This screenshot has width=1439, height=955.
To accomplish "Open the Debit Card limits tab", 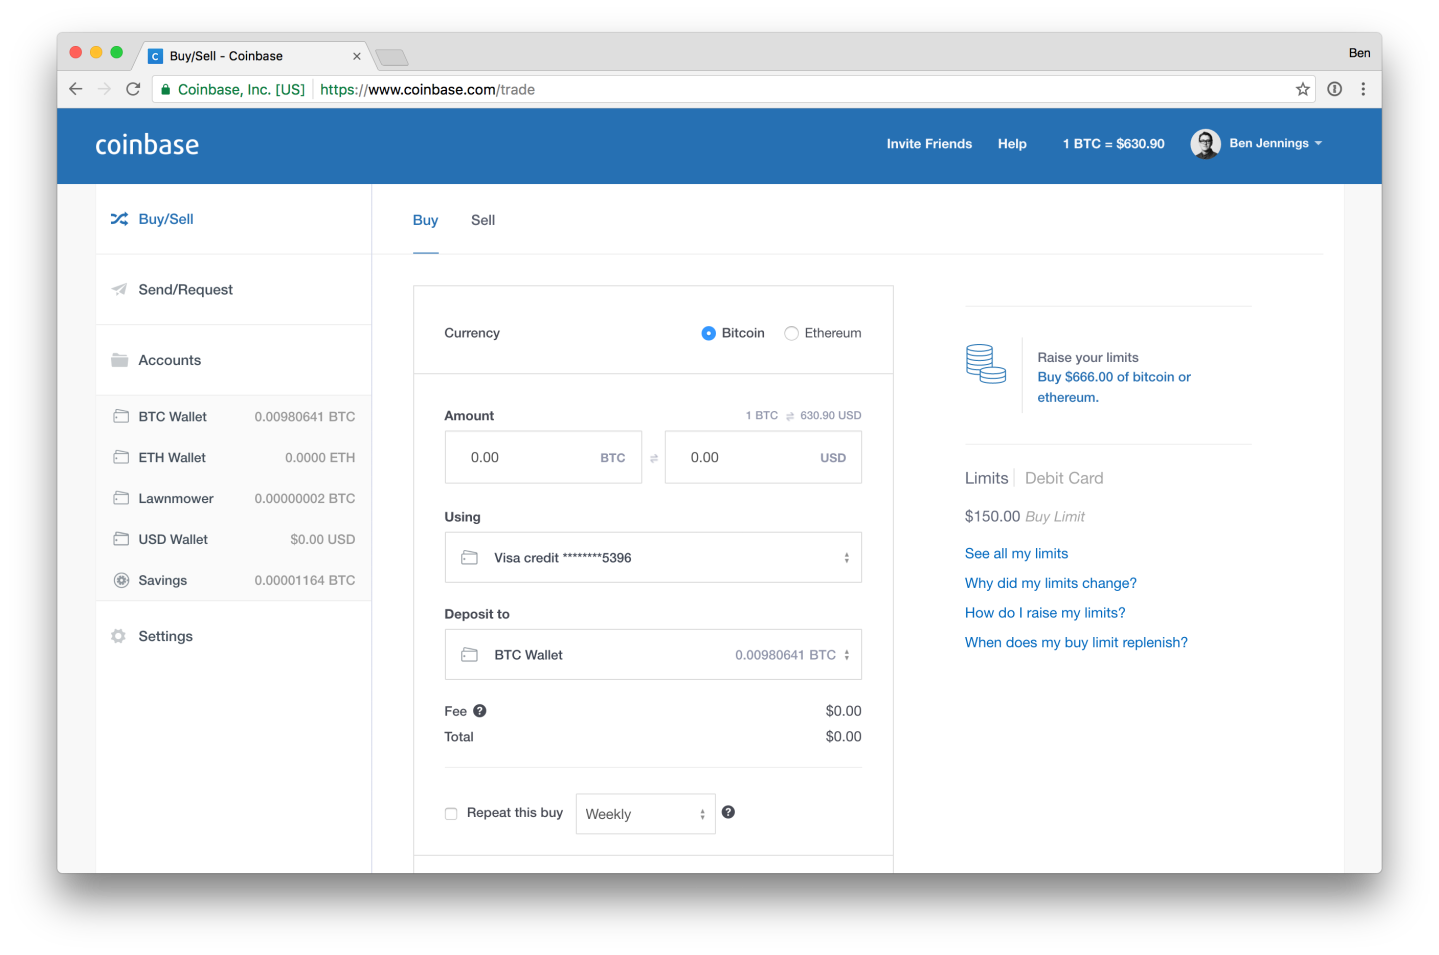I will (x=1063, y=478).
